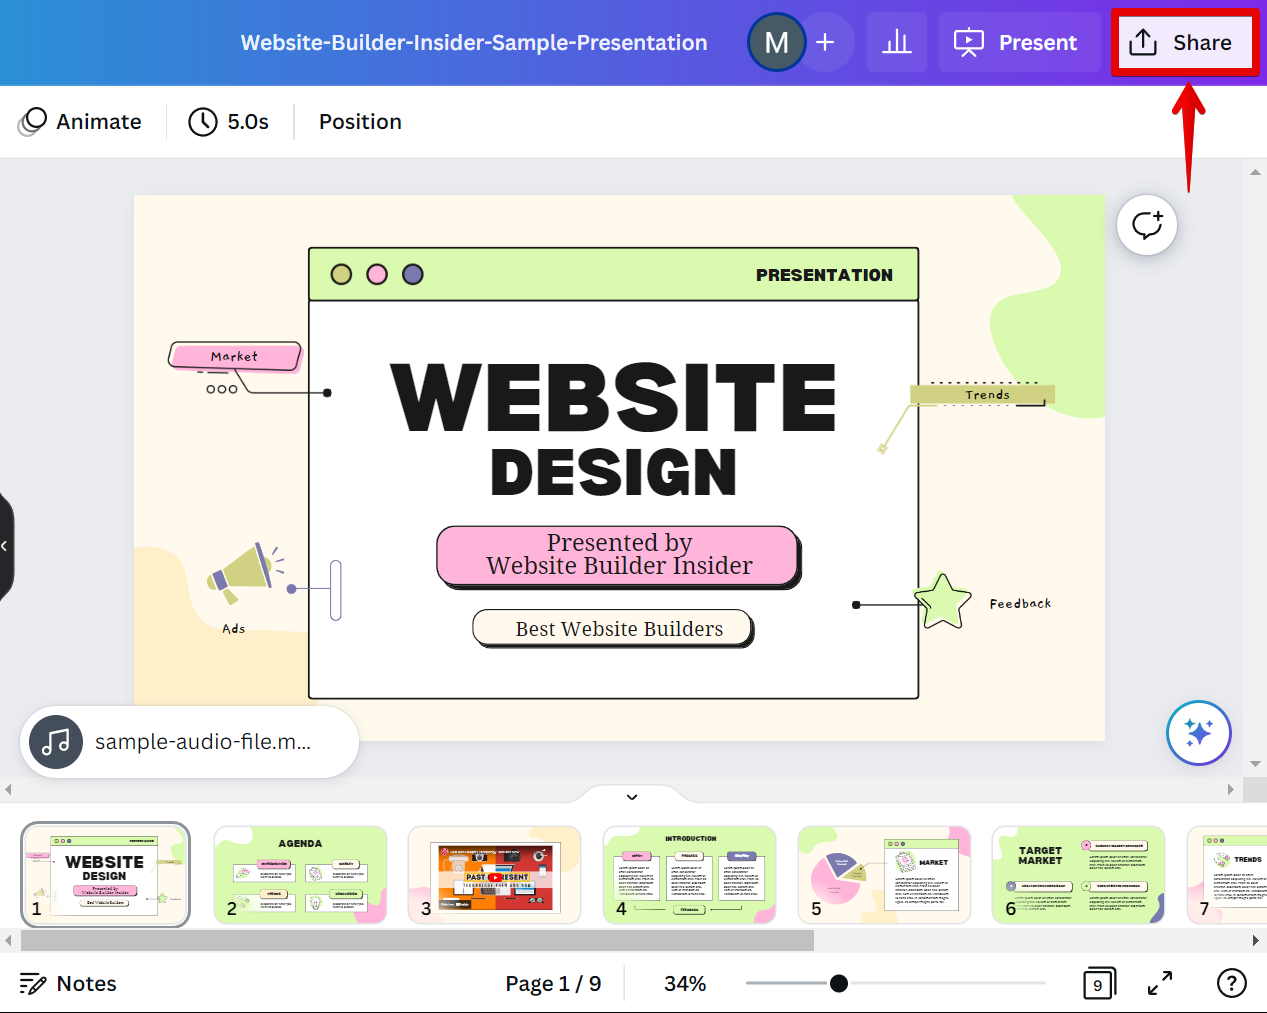The width and height of the screenshot is (1267, 1013).
Task: Open grid view of all 9 pages
Action: [x=1099, y=983]
